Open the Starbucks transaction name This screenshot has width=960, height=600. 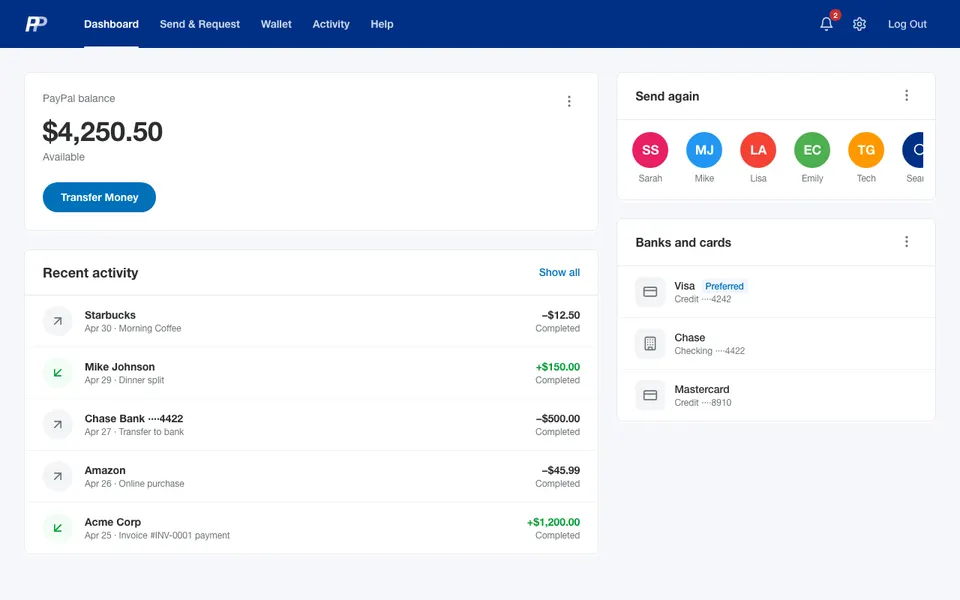point(110,315)
